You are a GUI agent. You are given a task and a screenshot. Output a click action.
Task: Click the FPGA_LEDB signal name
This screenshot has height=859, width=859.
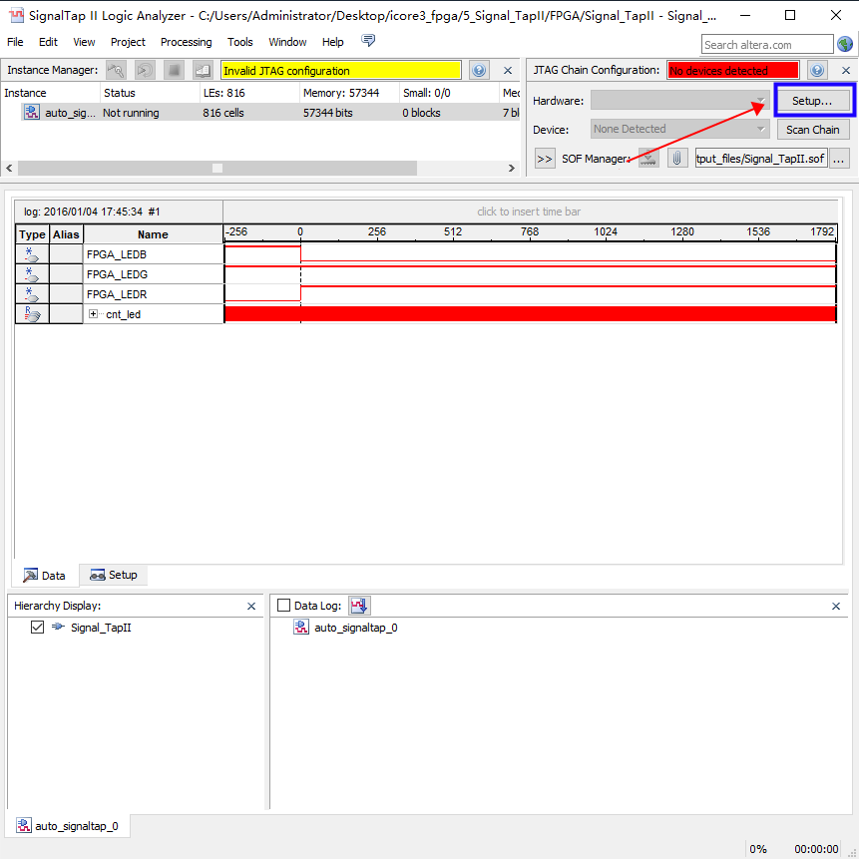click(x=117, y=254)
